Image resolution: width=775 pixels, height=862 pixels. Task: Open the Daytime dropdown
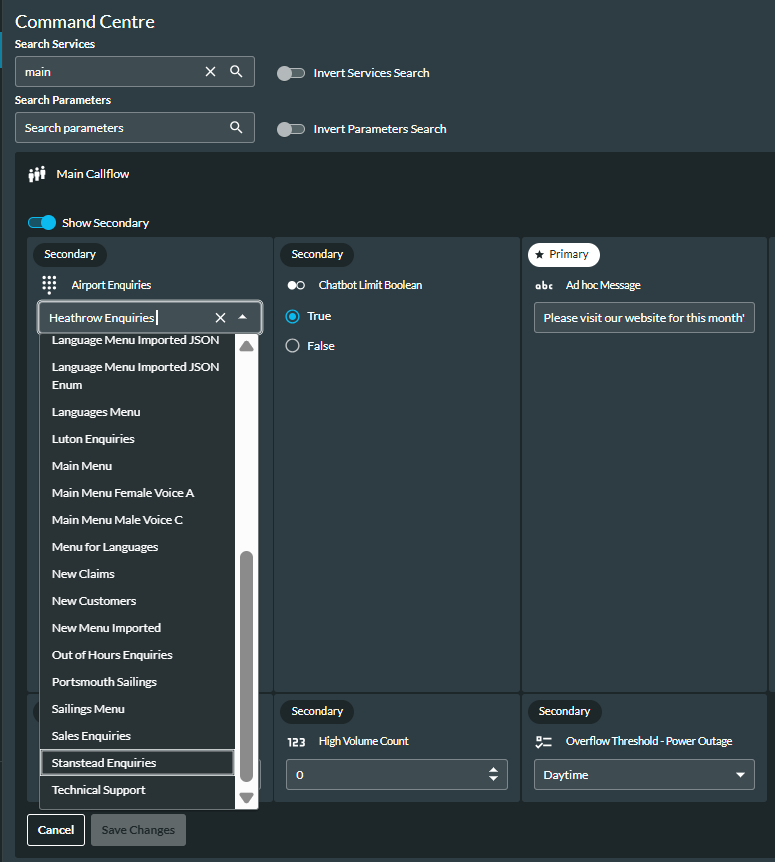(644, 775)
